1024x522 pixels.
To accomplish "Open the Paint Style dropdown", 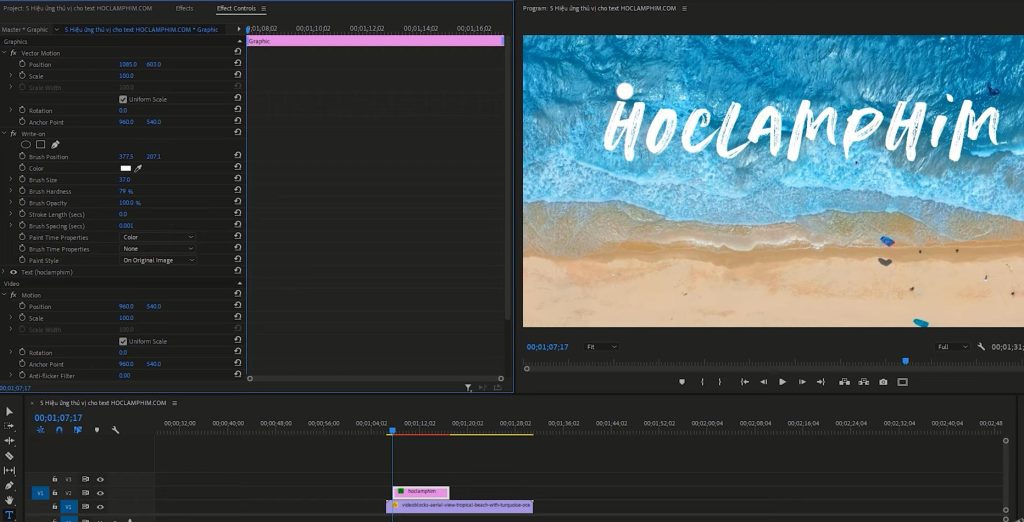I will (x=157, y=260).
